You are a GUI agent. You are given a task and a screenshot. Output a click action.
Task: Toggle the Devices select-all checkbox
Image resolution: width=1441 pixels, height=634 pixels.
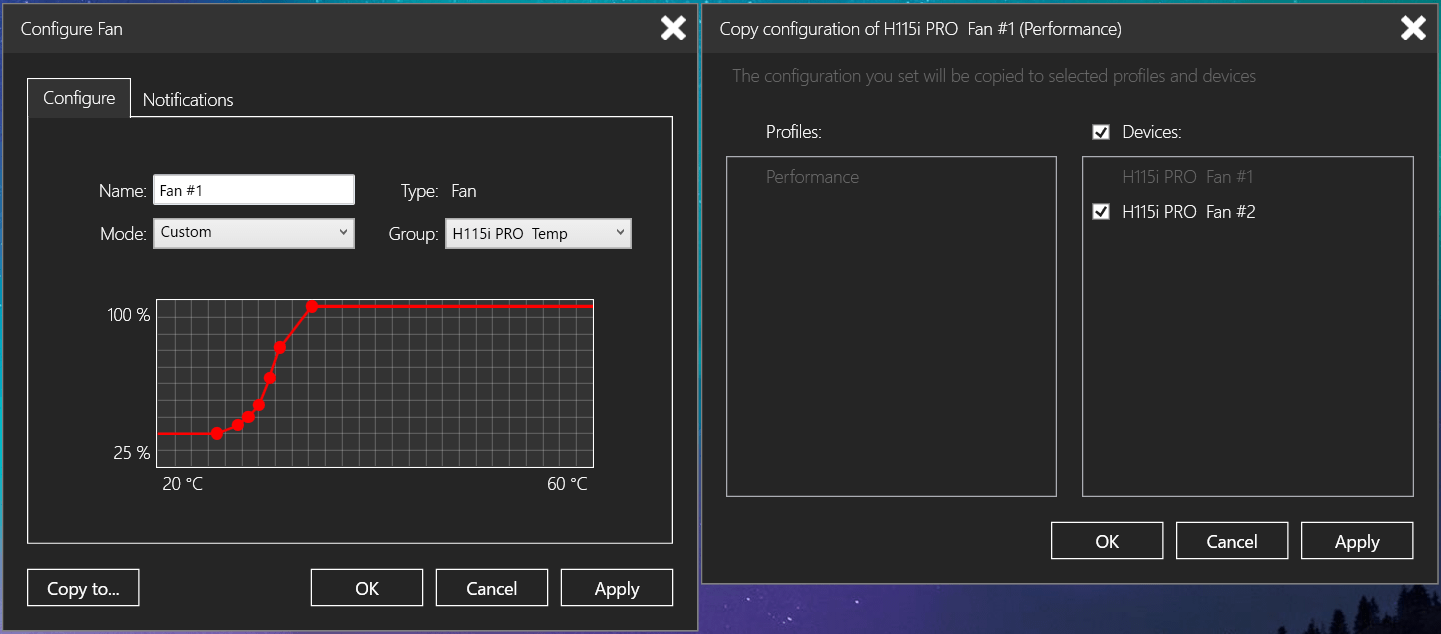click(x=1101, y=132)
